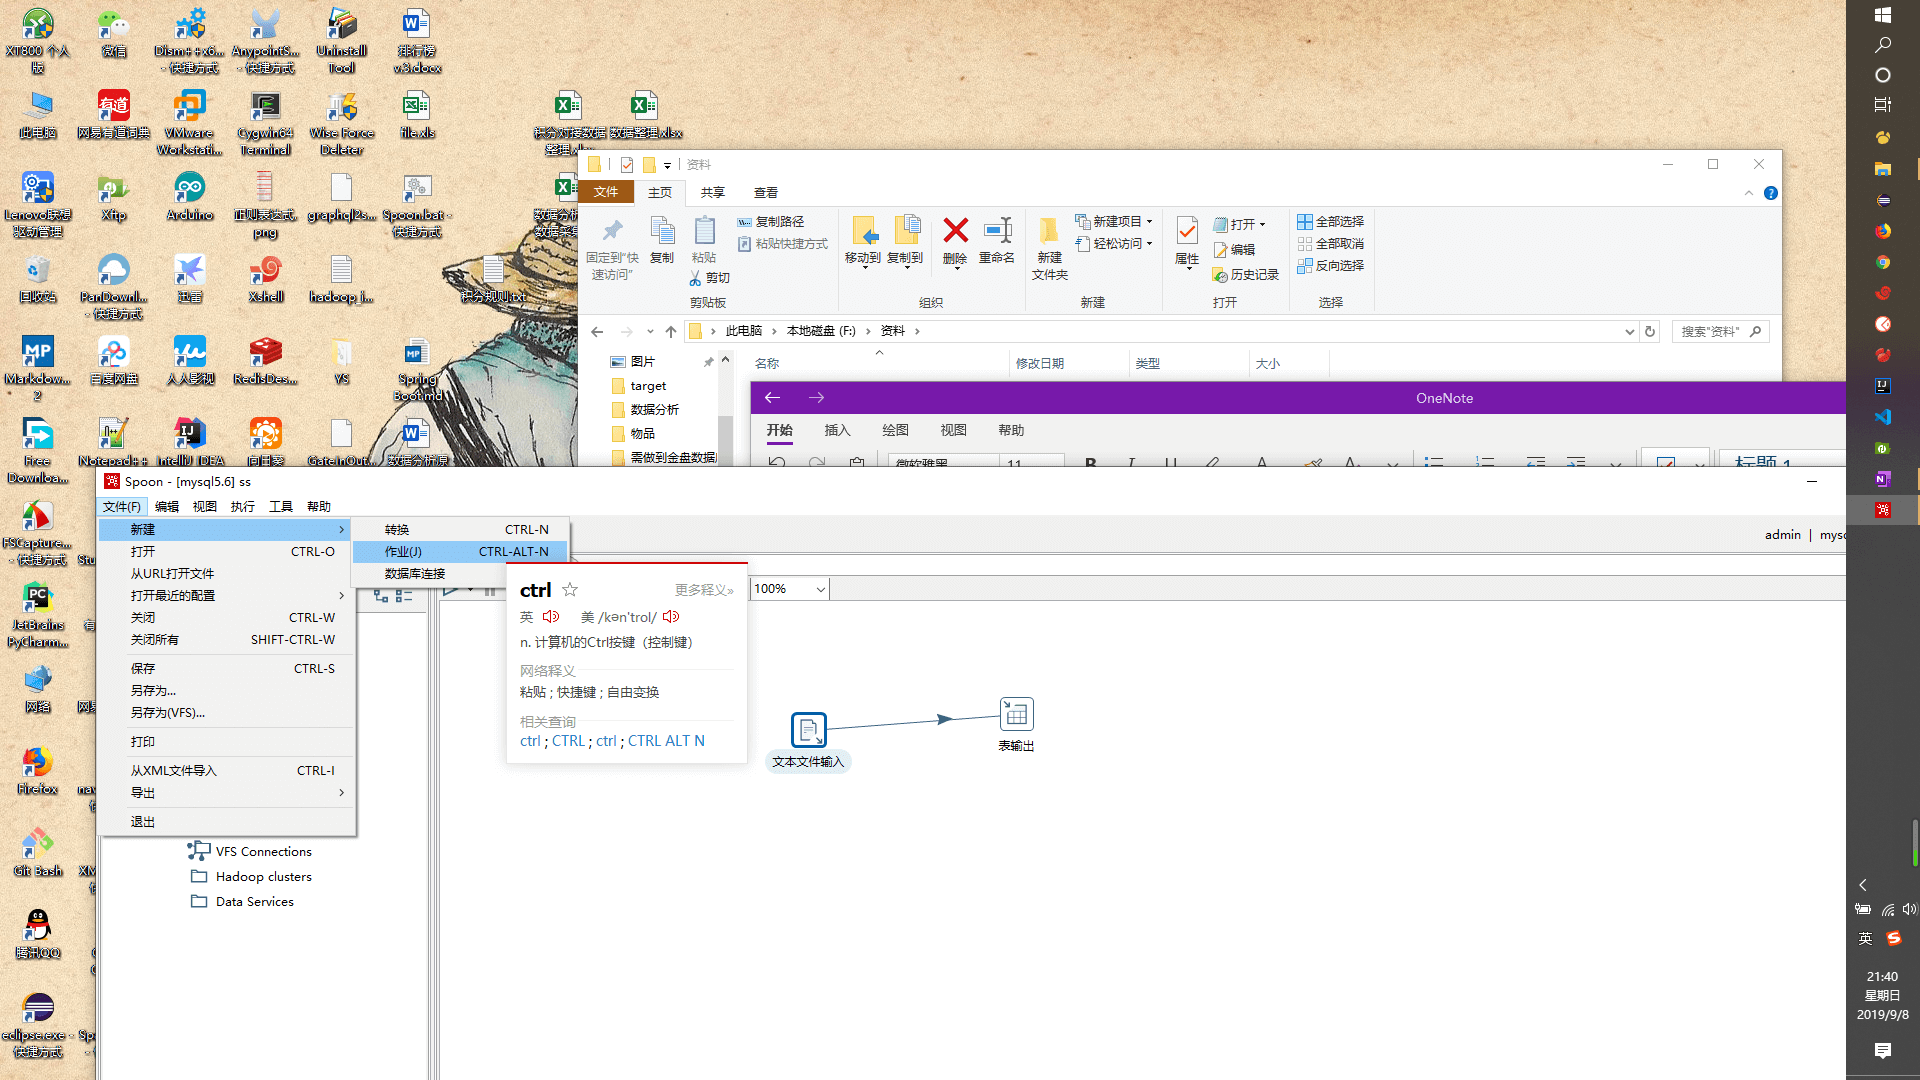This screenshot has height=1080, width=1920.
Task: Collapse the Explorer ribbon with the chevron
Action: pyautogui.click(x=1749, y=193)
